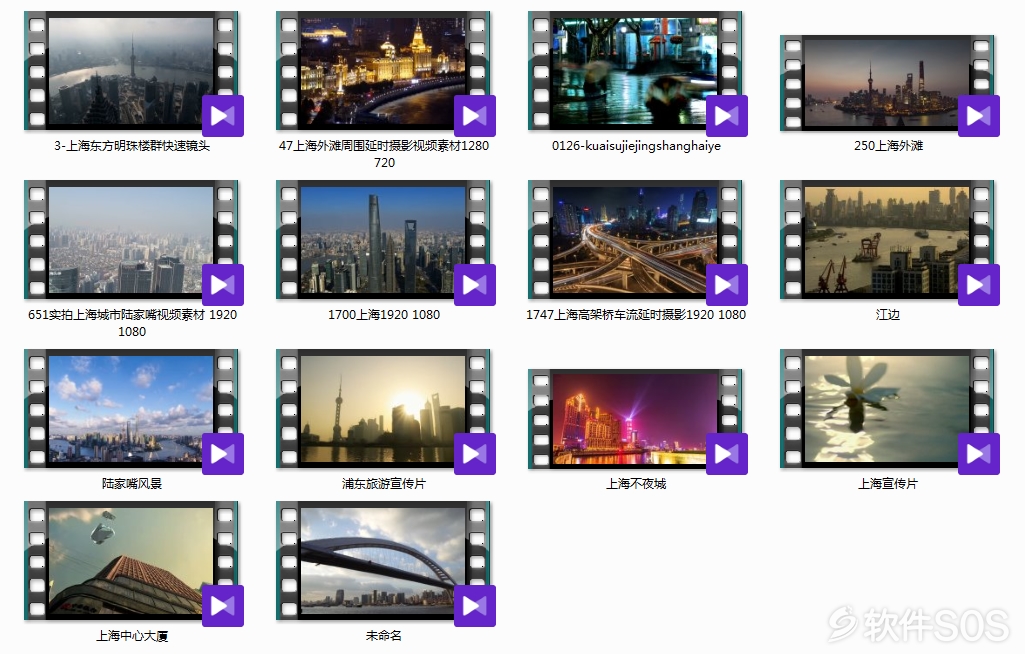Viewport: 1025px width, 654px height.
Task: Open the 3-上海东方明珠楼群快速镜头 video thumbnail
Action: click(x=131, y=71)
